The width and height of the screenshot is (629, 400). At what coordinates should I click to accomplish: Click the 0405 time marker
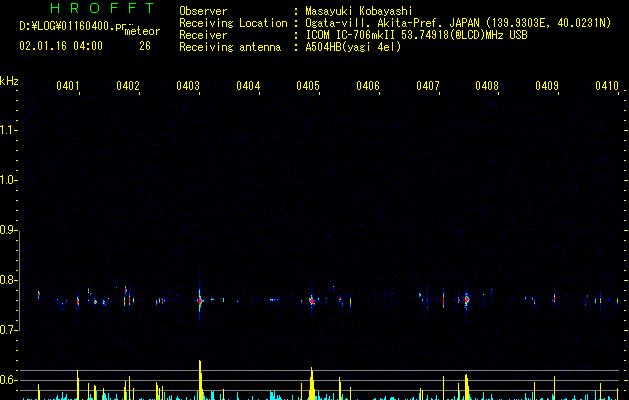pyautogui.click(x=308, y=86)
